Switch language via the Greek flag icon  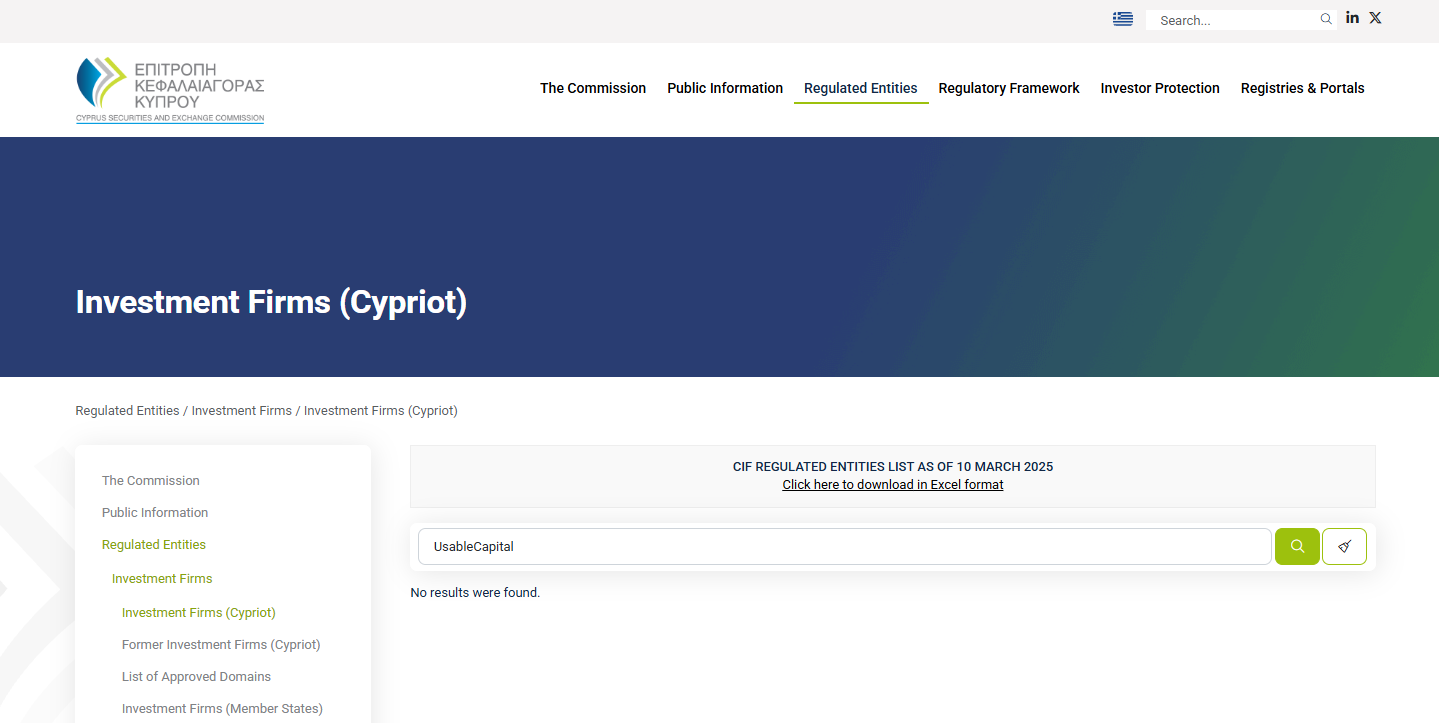click(1122, 18)
